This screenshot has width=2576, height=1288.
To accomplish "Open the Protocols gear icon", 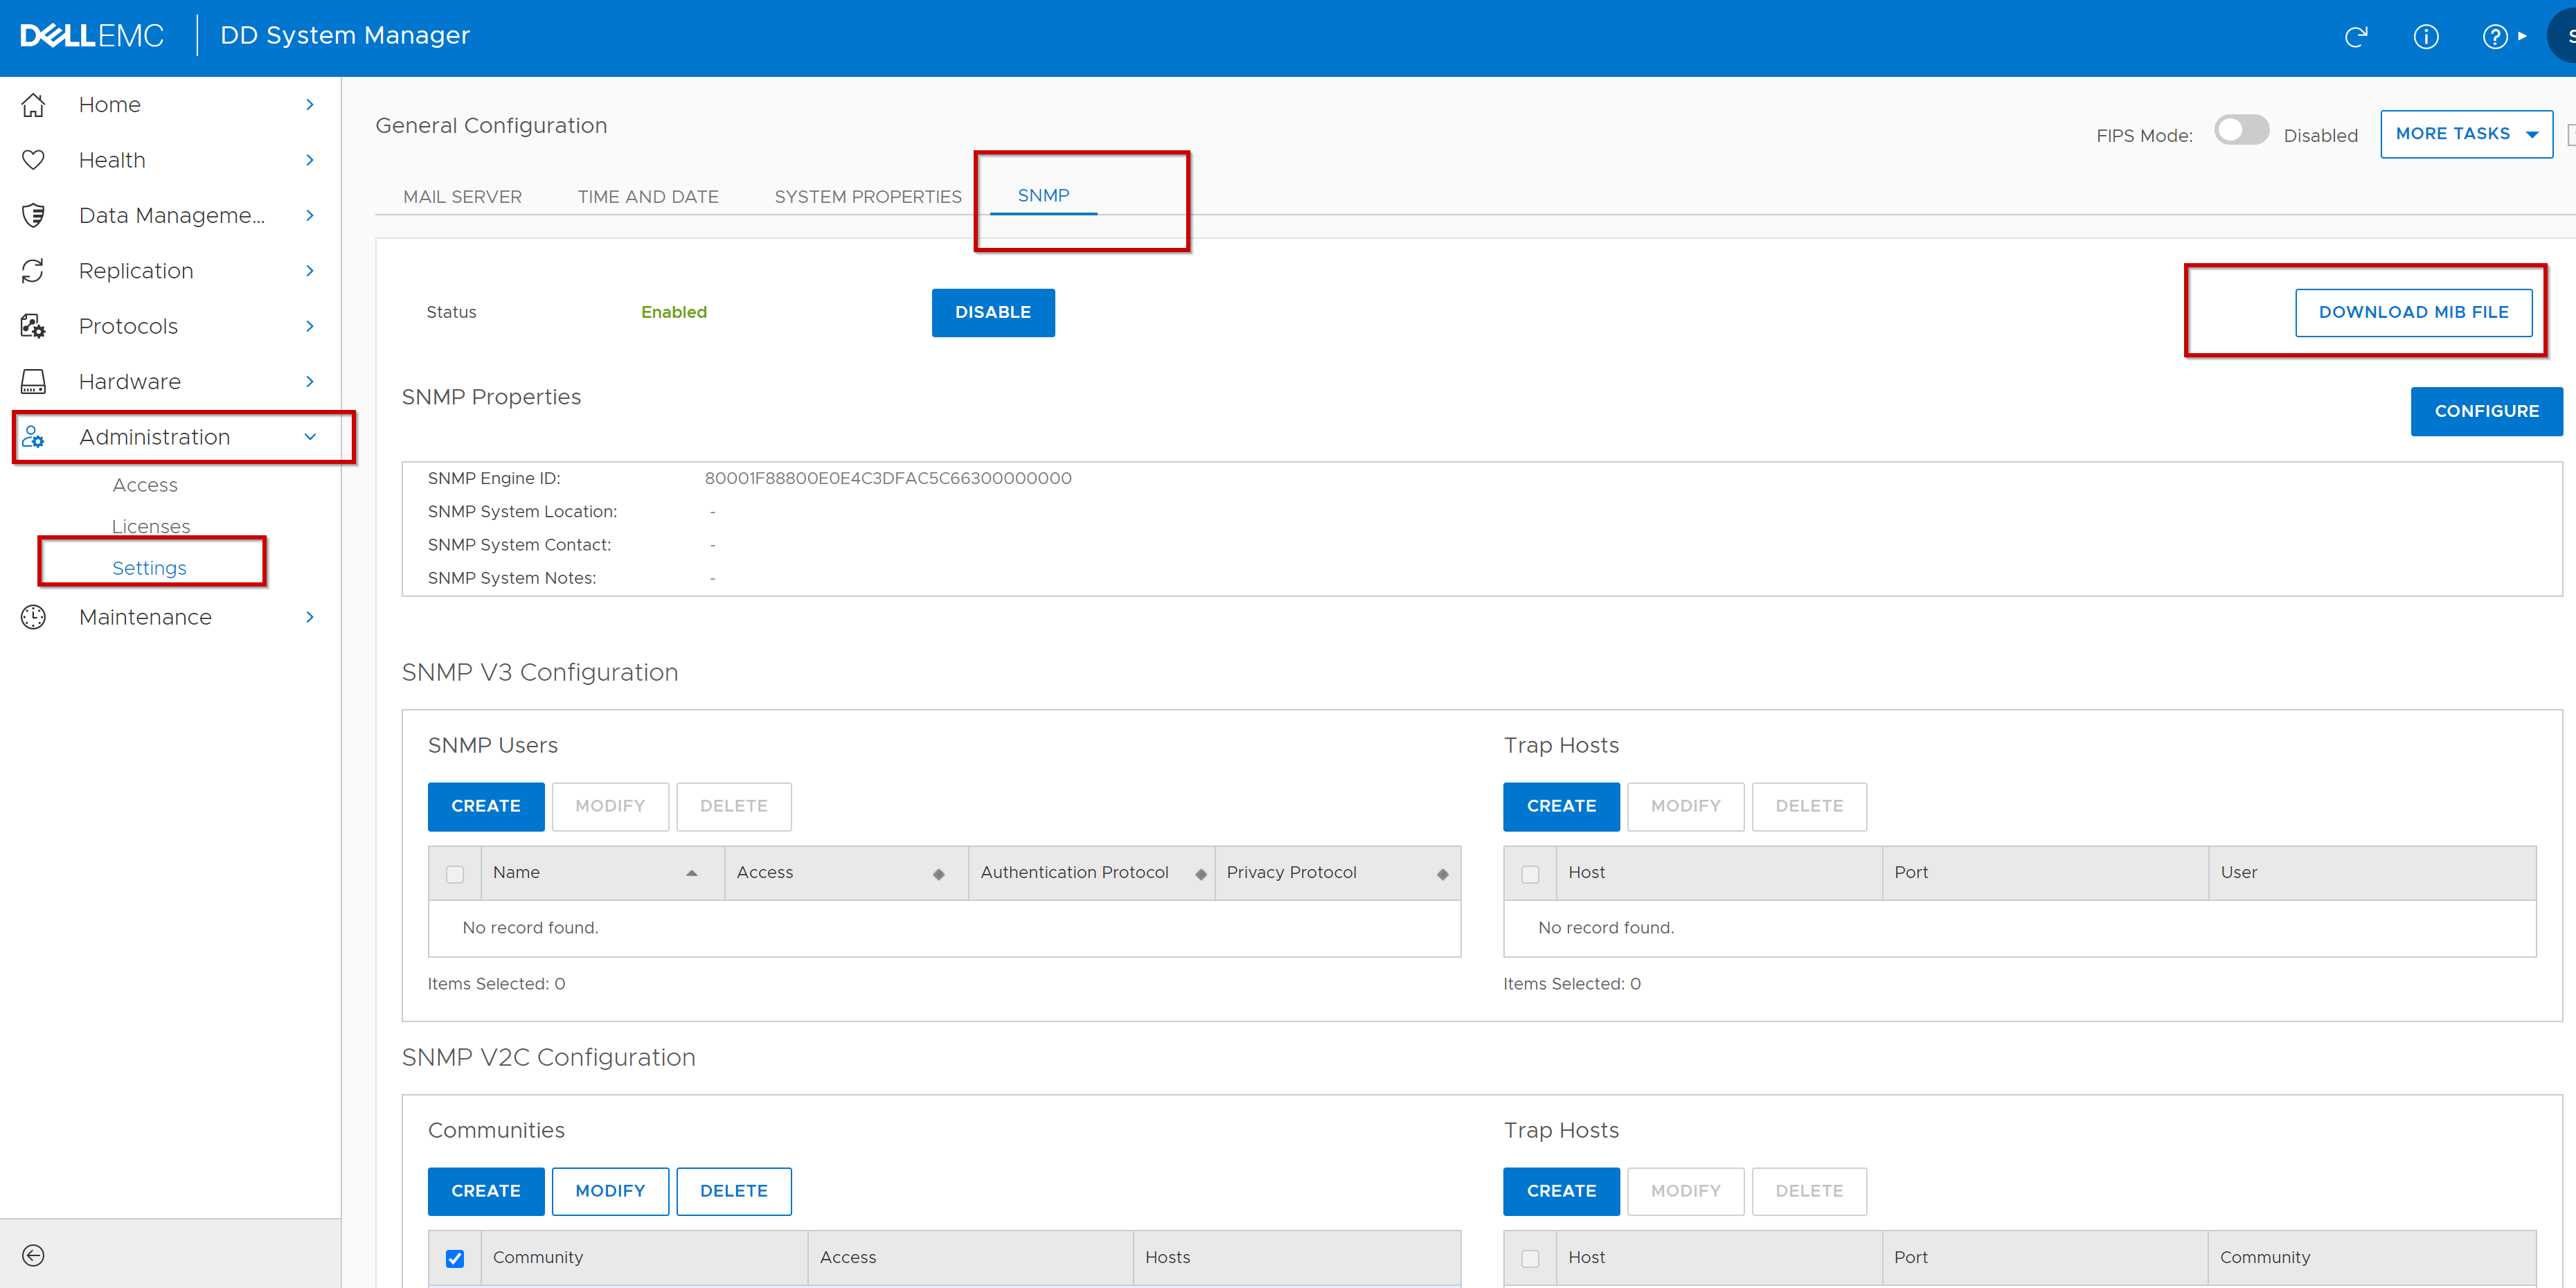I will coord(33,325).
